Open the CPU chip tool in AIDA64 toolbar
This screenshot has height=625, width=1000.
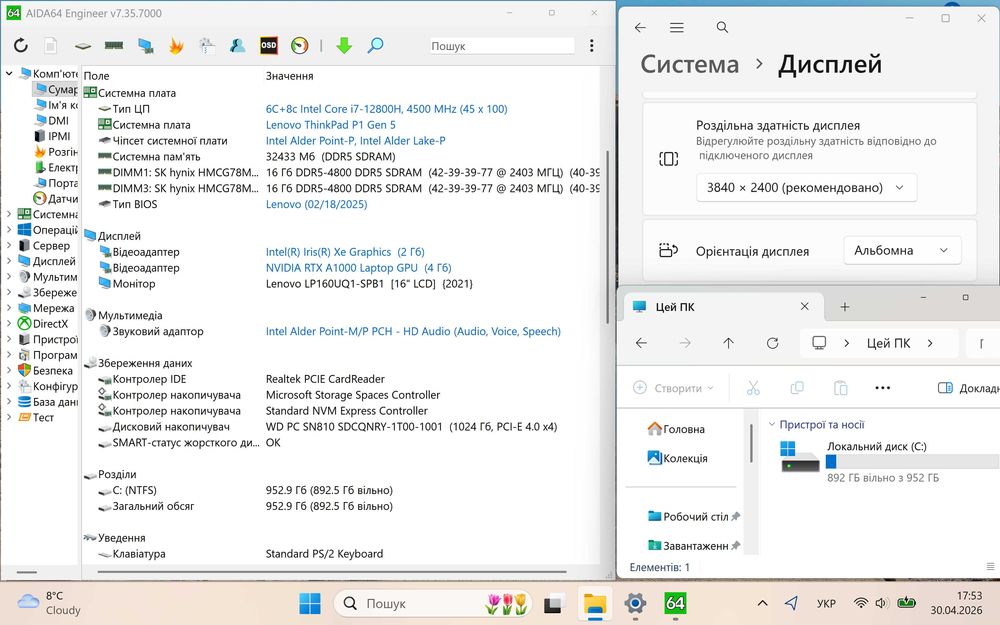[83, 46]
